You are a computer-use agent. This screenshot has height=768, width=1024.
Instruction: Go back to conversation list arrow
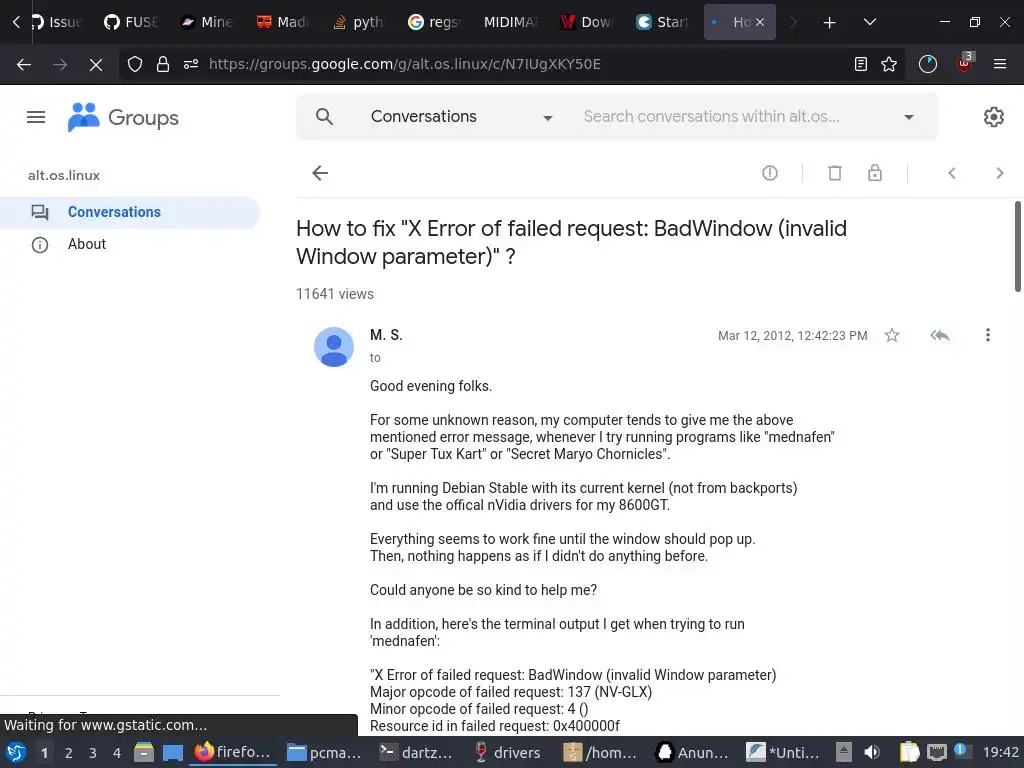coord(320,173)
